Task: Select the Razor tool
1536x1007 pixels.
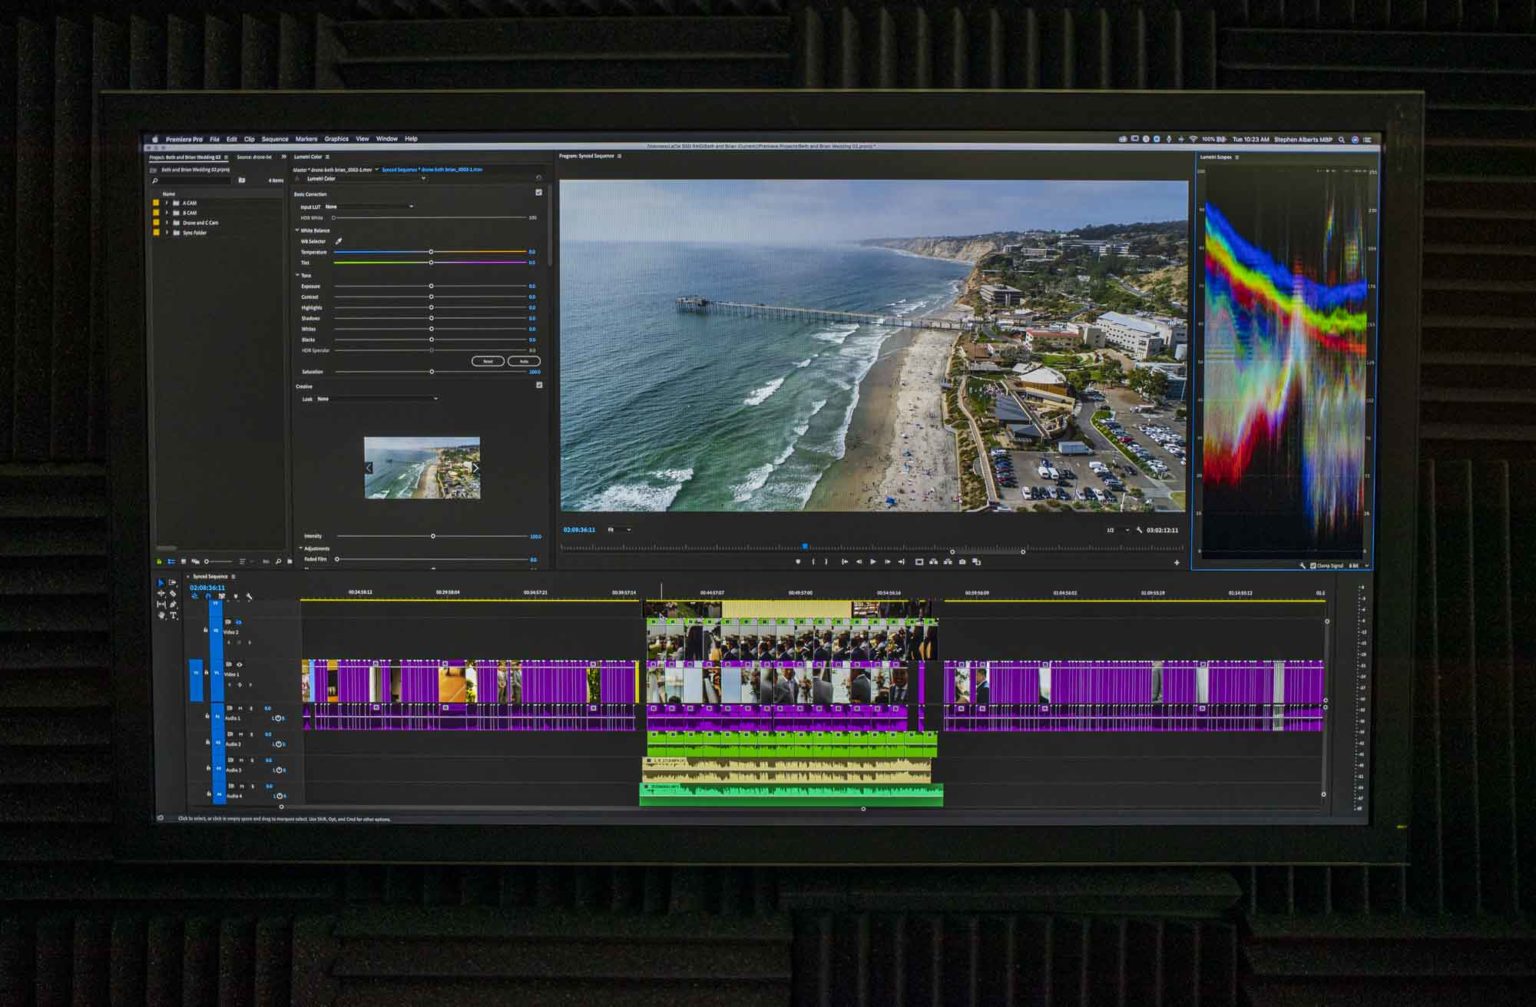Action: pos(173,593)
